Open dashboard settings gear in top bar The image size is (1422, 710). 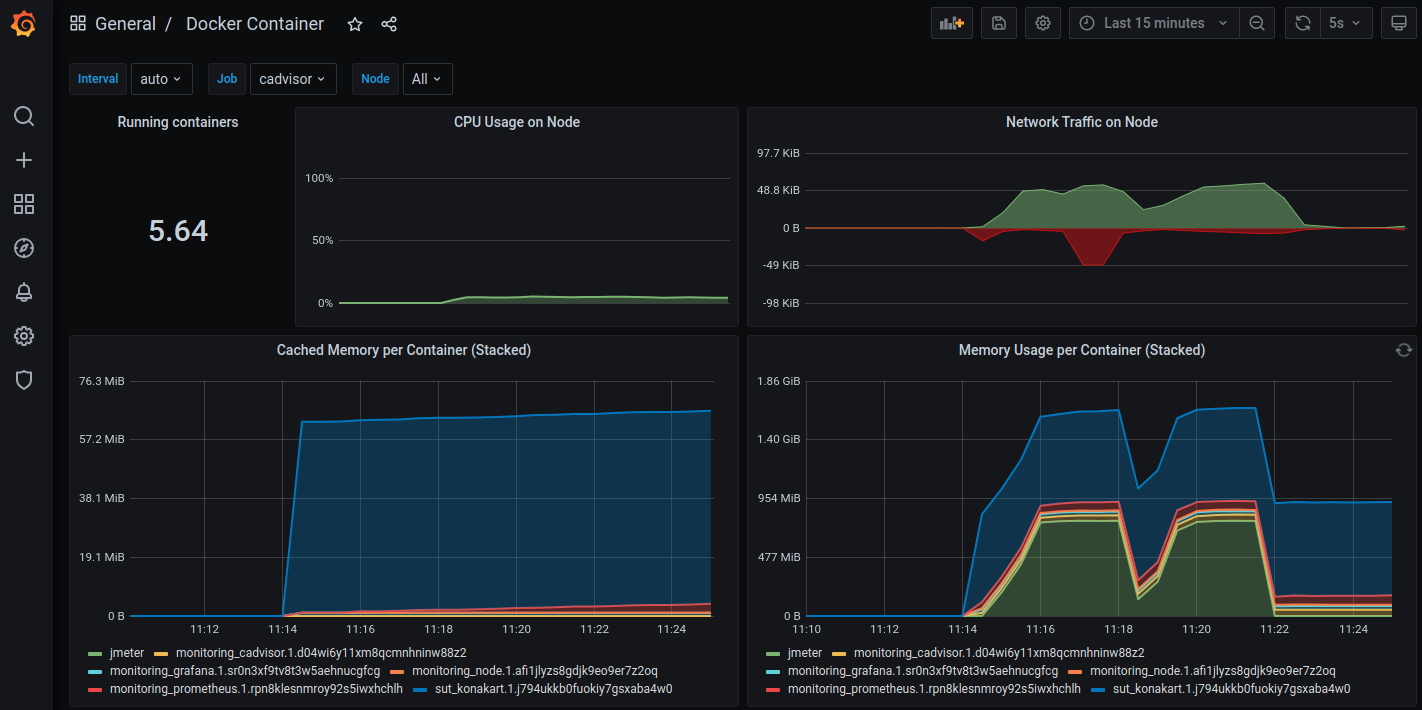point(1043,23)
